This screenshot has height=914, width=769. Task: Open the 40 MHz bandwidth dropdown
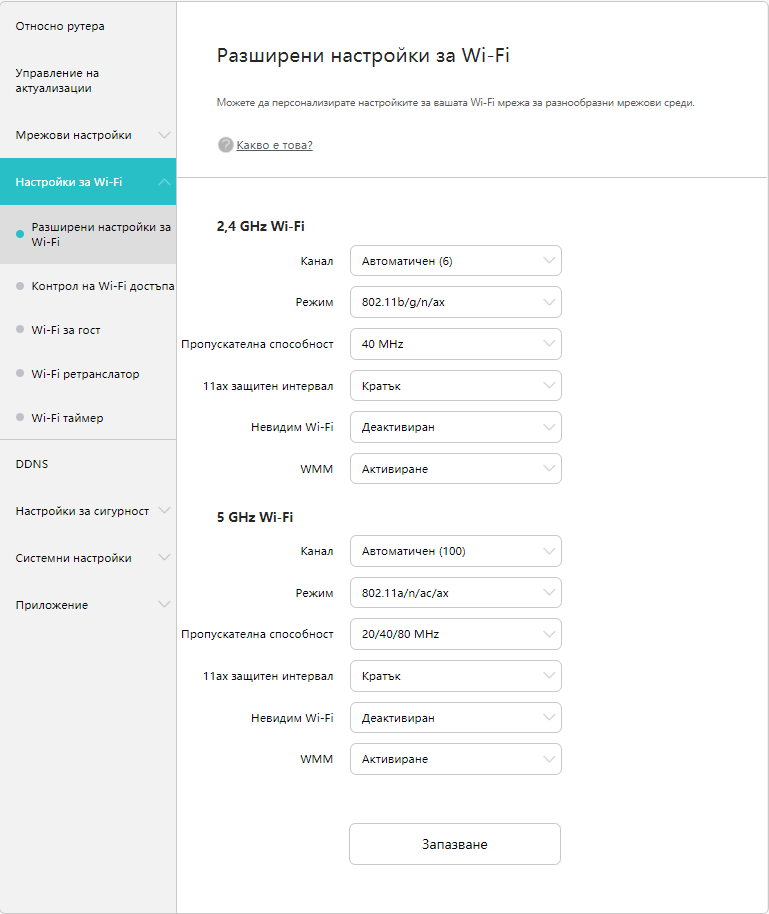click(x=455, y=344)
